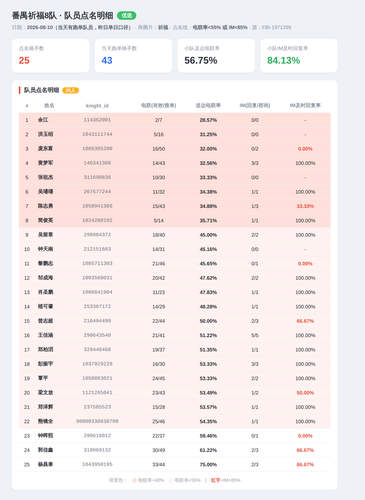Click the 5/16 call ratio cell
The width and height of the screenshot is (365, 500).
(159, 134)
